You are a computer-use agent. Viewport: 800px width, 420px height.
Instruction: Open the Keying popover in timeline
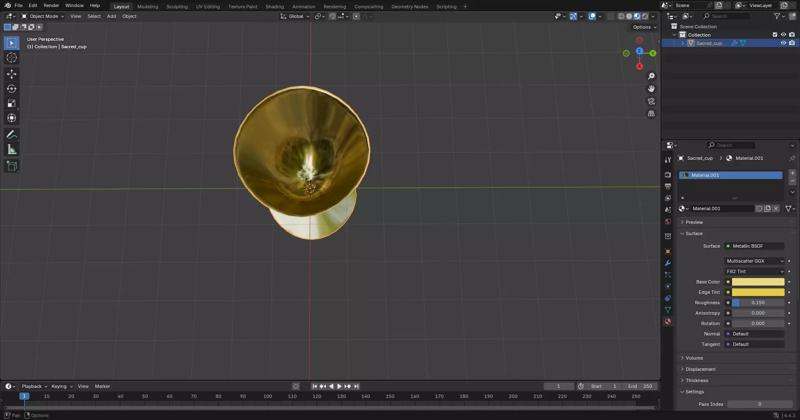[x=61, y=387]
